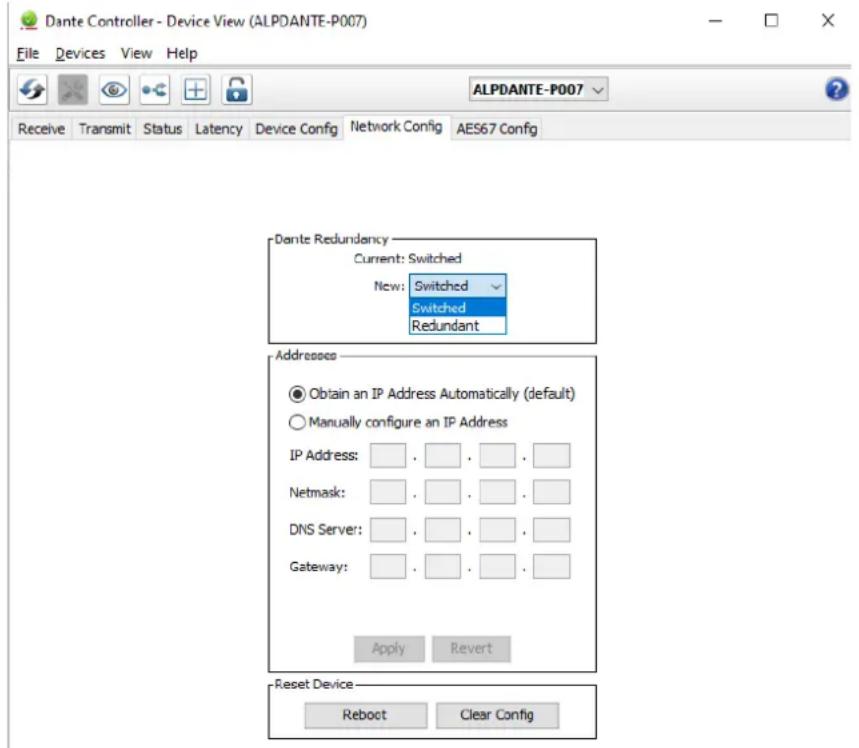Collapse the New redundancy mode combo box

coord(457,286)
